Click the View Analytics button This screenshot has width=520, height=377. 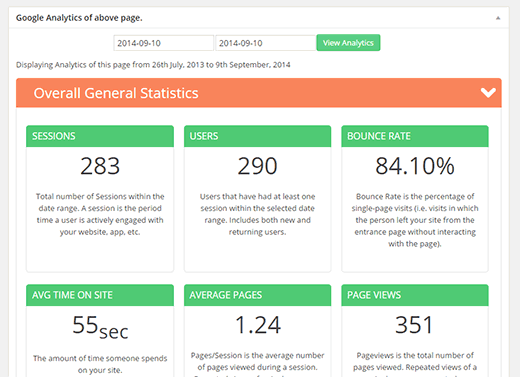click(x=348, y=43)
